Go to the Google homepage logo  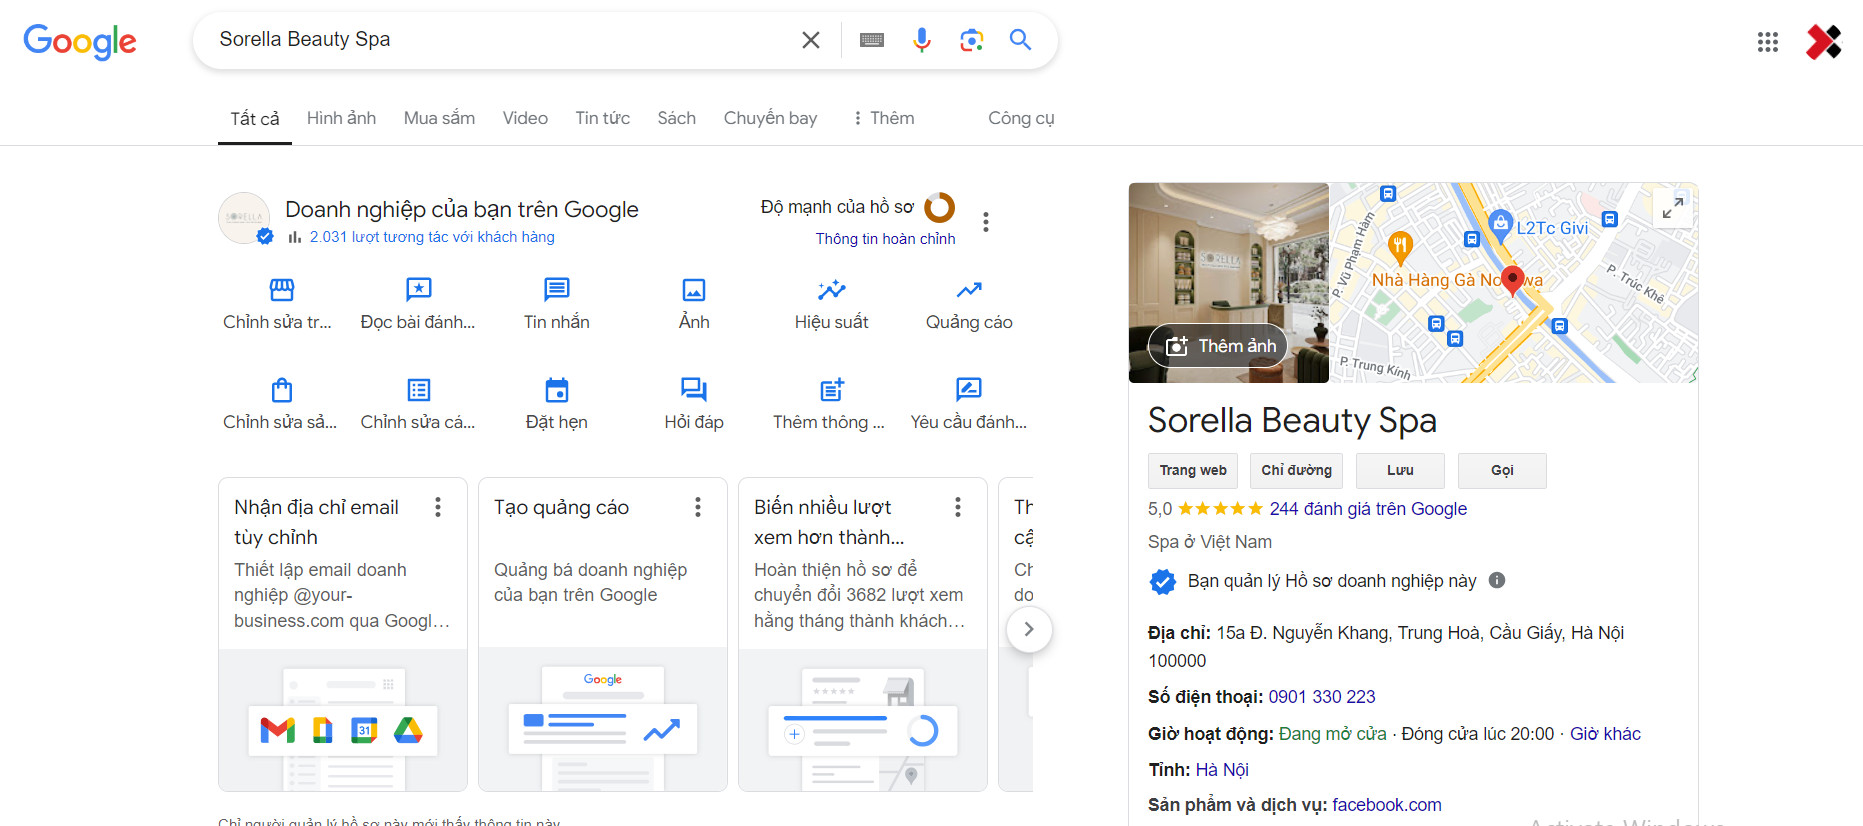(80, 42)
